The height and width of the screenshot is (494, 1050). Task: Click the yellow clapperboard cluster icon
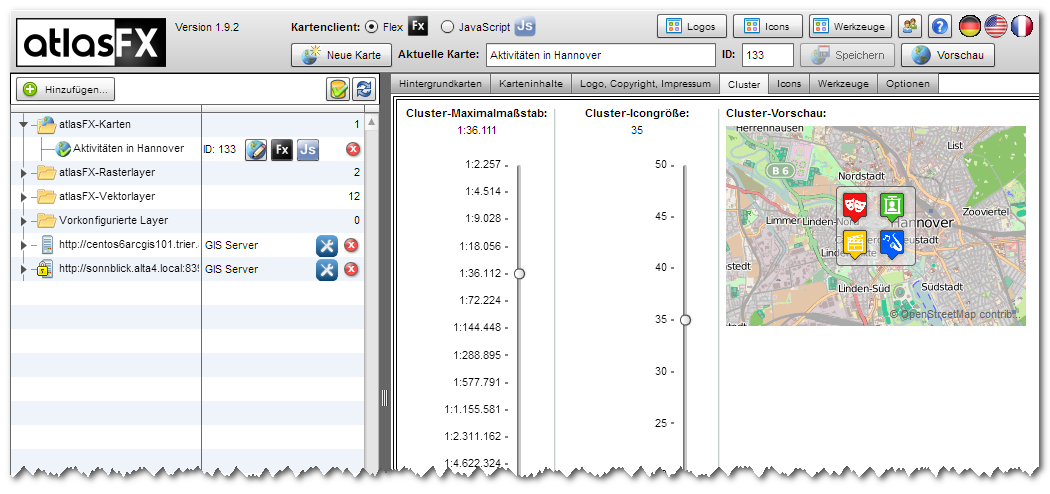tap(855, 243)
